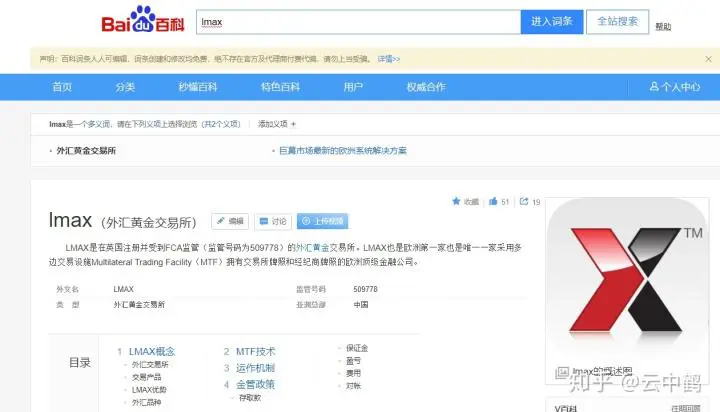The width and height of the screenshot is (720, 412).
Task: Open the LMAX logo overview image
Action: click(627, 280)
